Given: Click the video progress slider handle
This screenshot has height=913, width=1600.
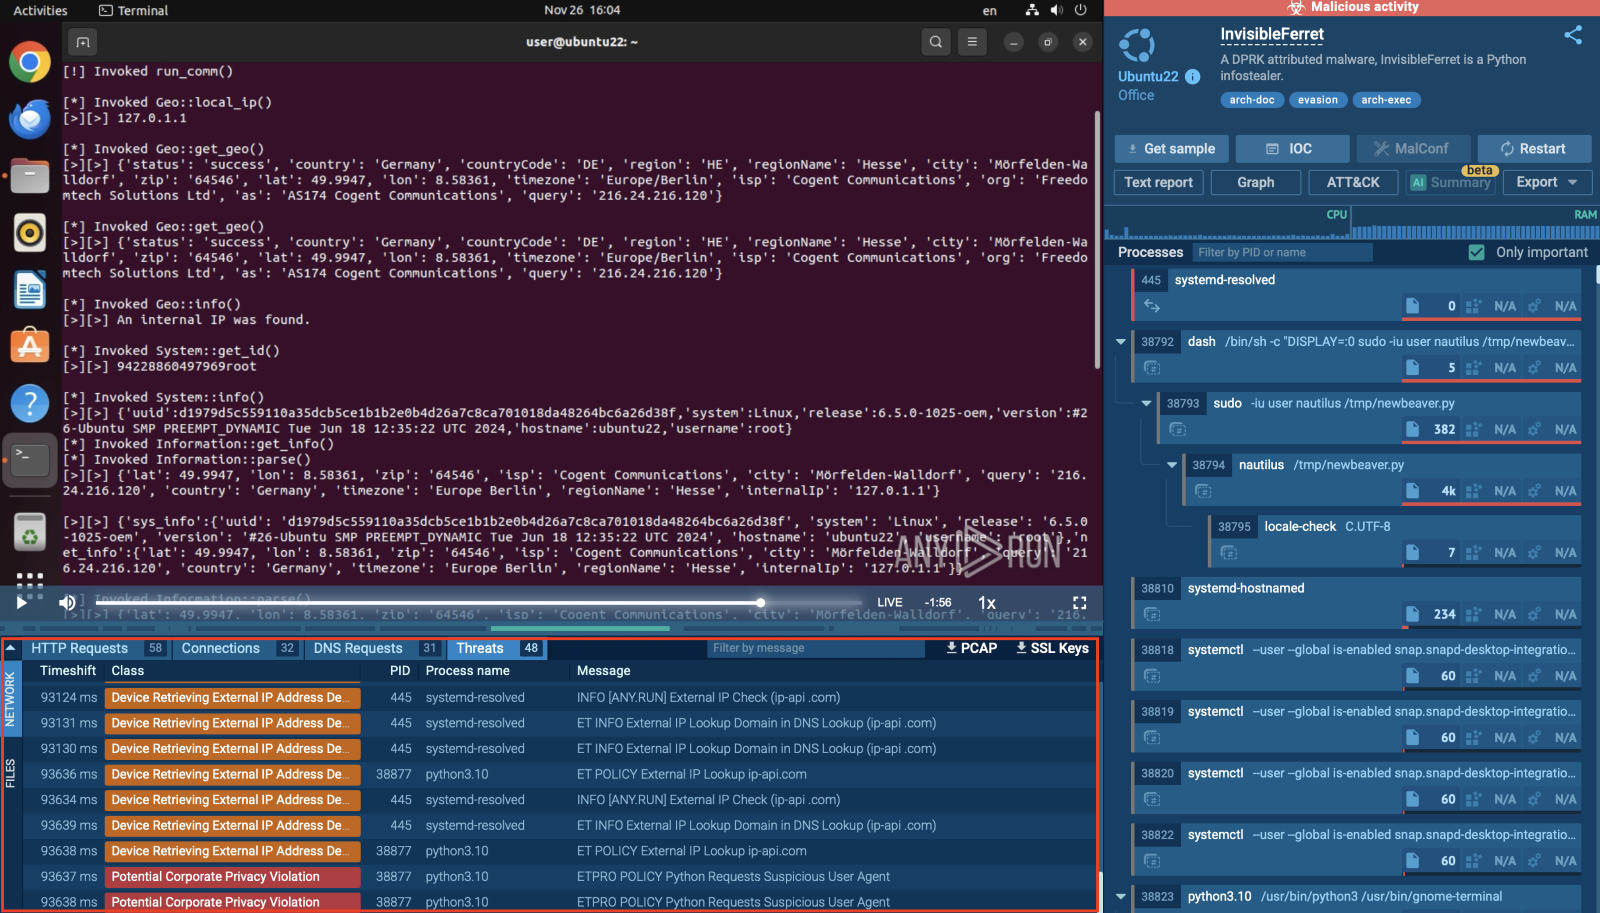Looking at the screenshot, I should click(x=761, y=602).
